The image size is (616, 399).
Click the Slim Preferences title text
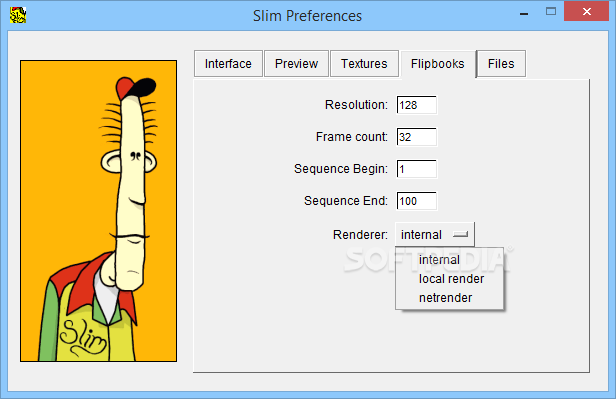(x=307, y=16)
